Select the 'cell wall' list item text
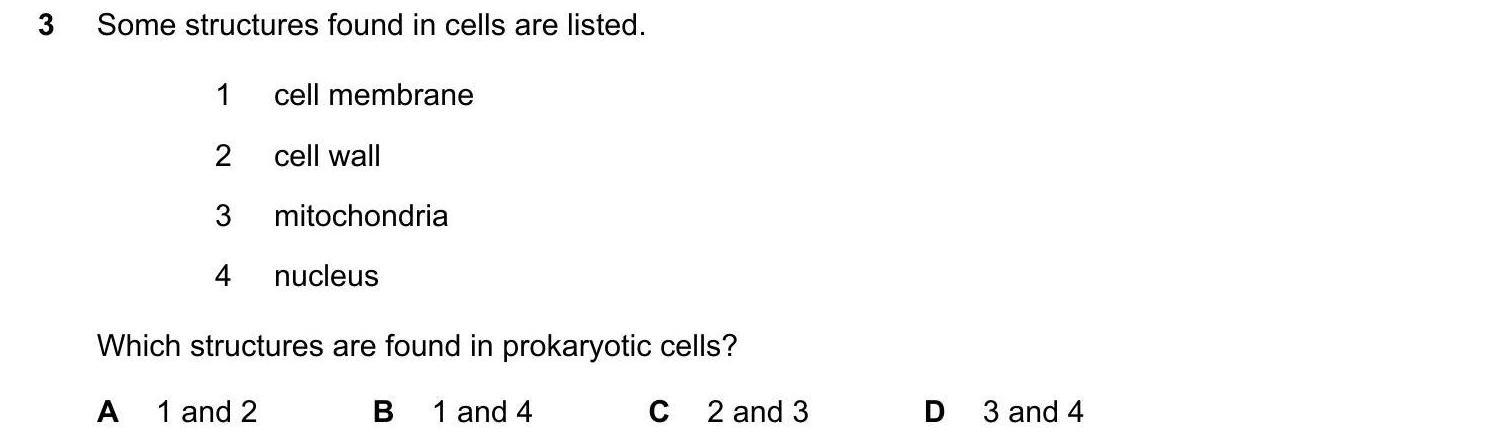The height and width of the screenshot is (440, 1500). [x=327, y=156]
